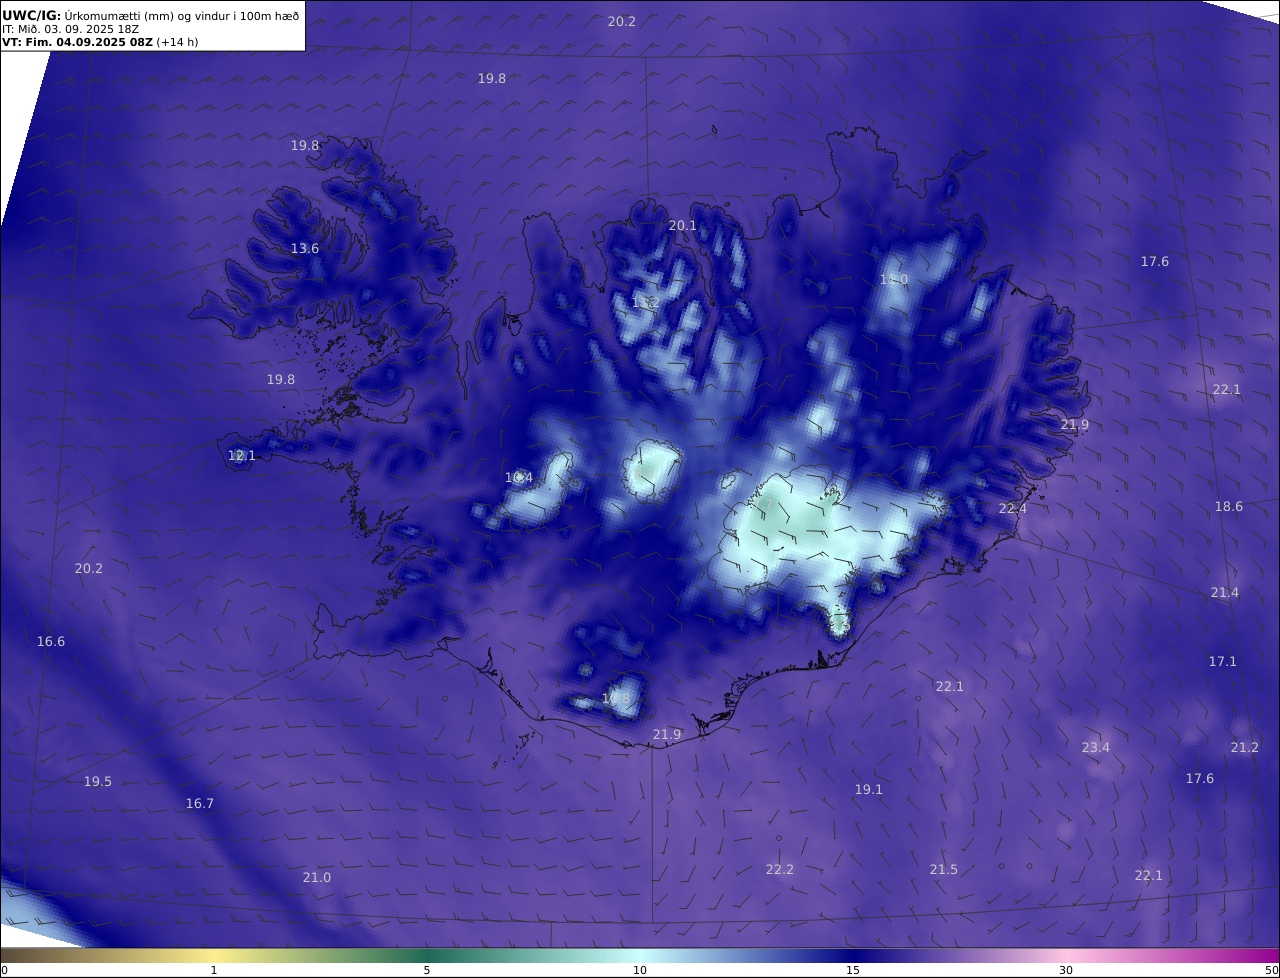Click the 23.4 value in the southeast sea
This screenshot has width=1280, height=978.
pyautogui.click(x=1096, y=748)
